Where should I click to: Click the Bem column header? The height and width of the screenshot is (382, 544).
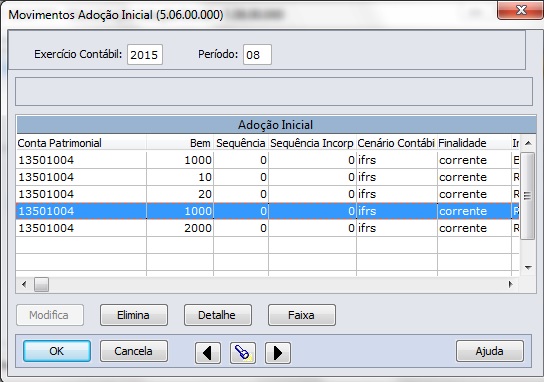pos(180,143)
